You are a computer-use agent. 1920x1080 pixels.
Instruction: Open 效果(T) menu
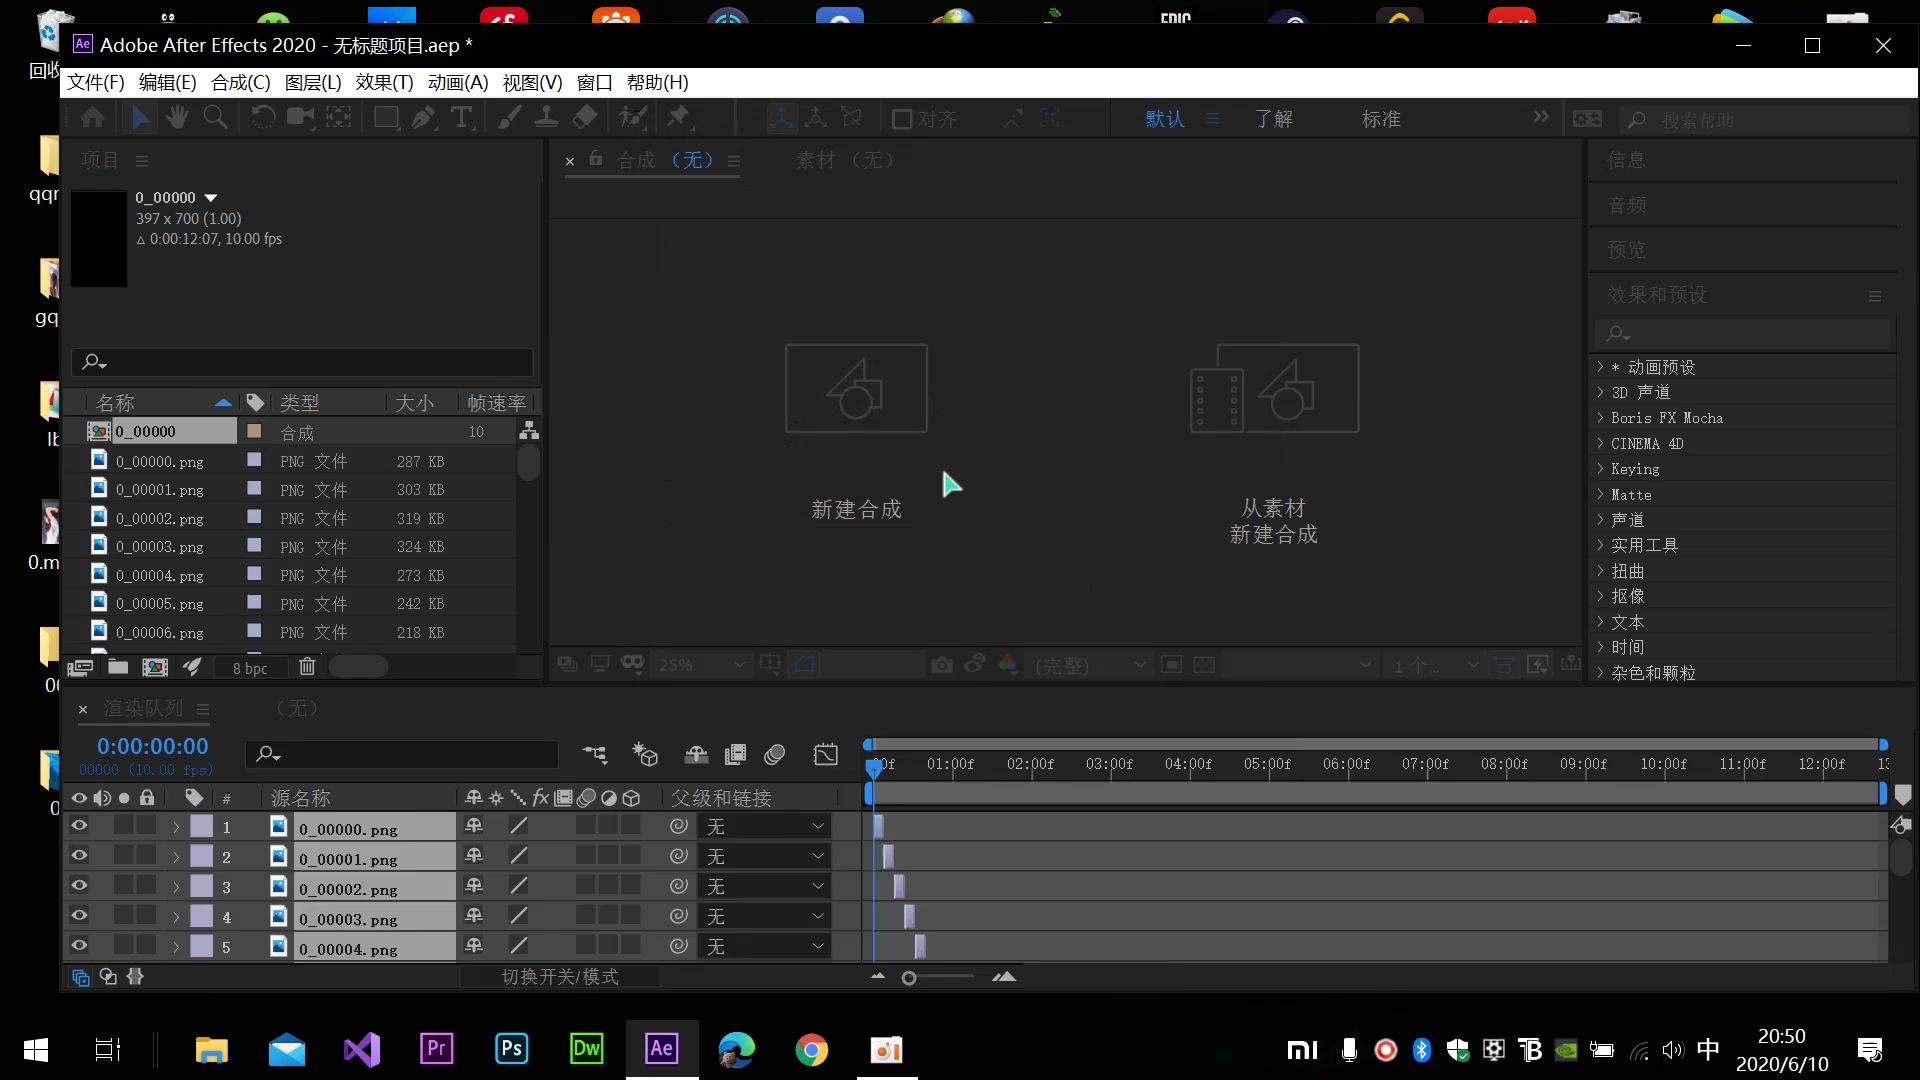[385, 83]
